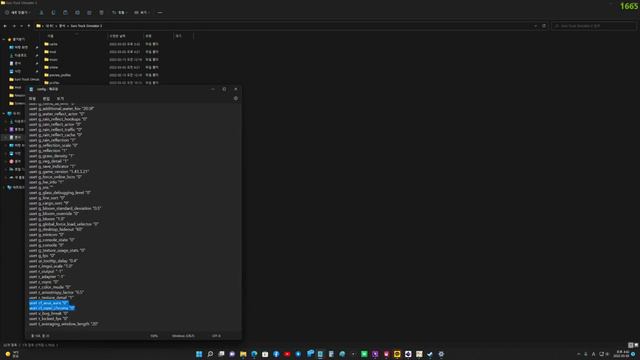The image size is (640, 360).
Task: Open the Sort dropdown in Explorer toolbar
Action: pos(119,13)
